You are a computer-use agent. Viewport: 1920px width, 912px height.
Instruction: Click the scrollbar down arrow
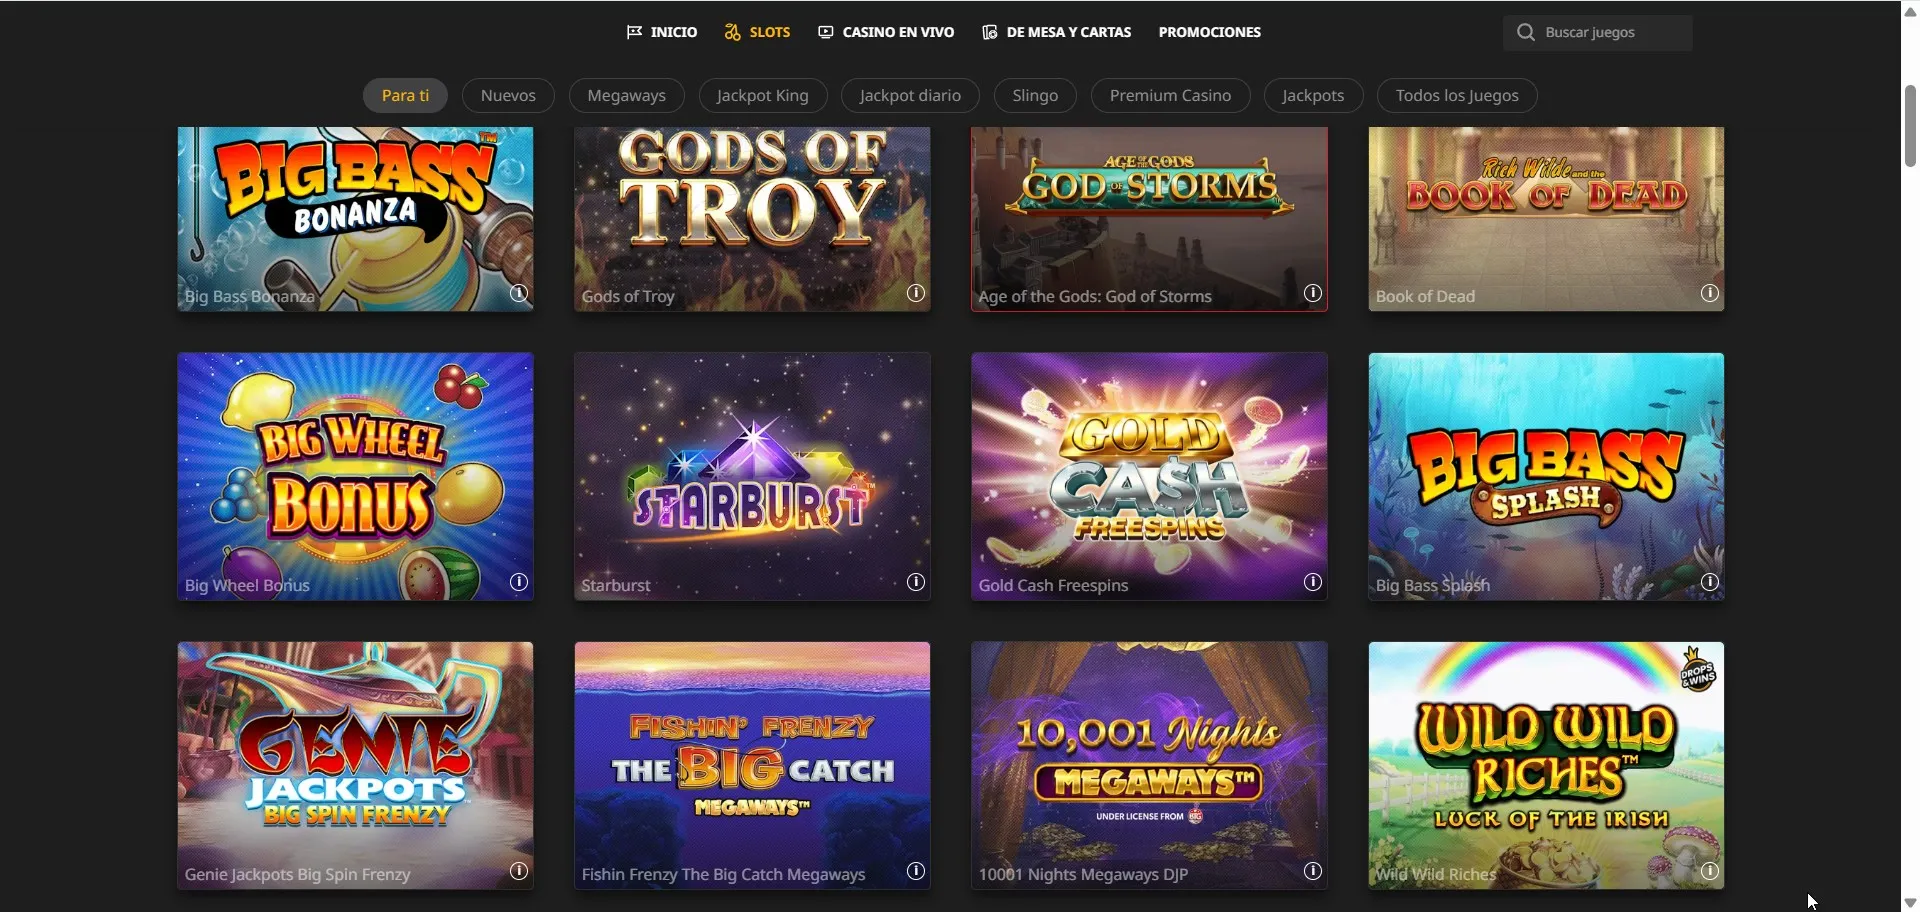[1910, 902]
